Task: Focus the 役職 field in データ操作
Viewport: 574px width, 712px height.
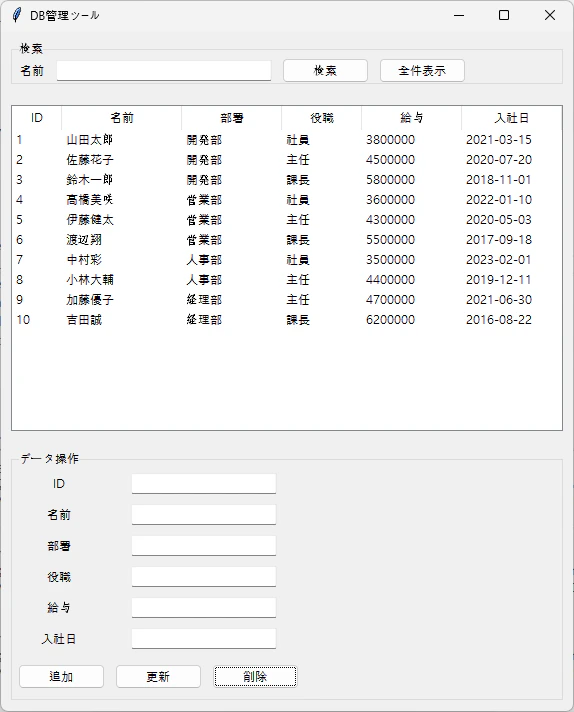Action: 204,577
